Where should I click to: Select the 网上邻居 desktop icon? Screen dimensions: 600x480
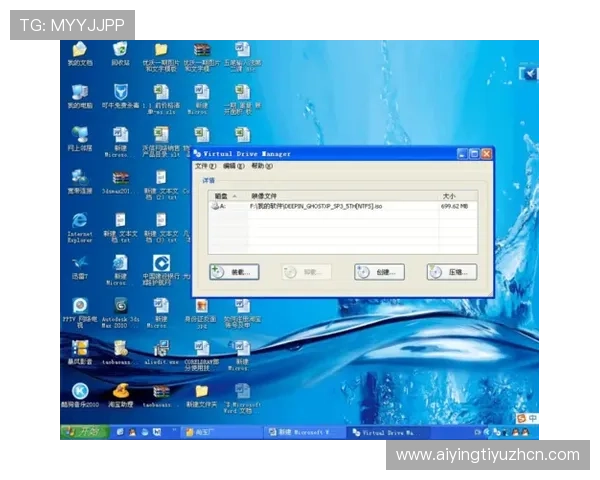click(79, 135)
